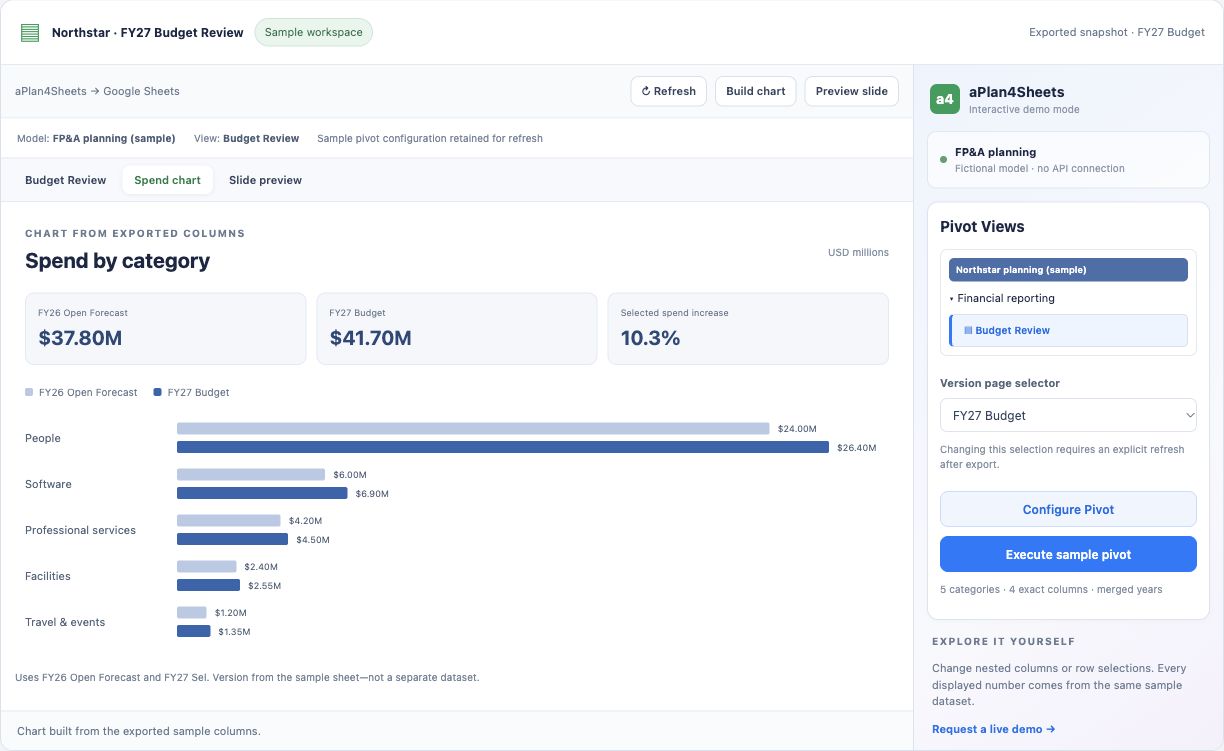
Task: Click the Travel & events $1.35M bar
Action: pyautogui.click(x=194, y=631)
